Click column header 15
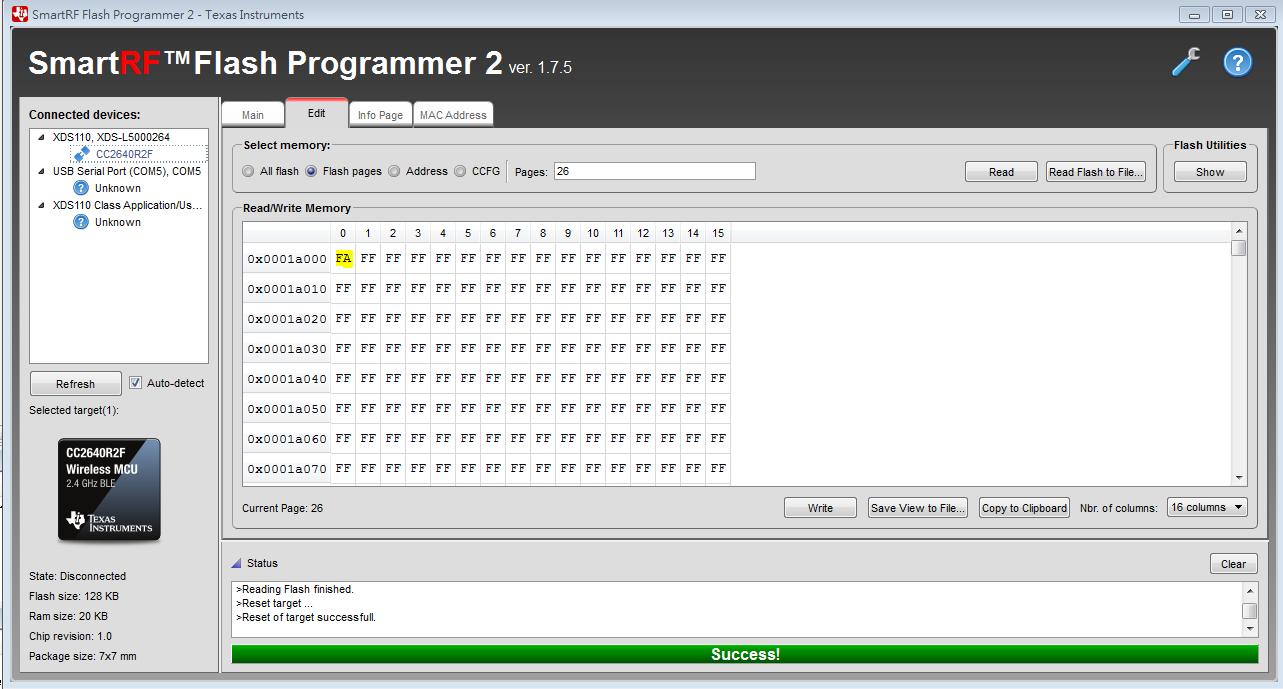This screenshot has height=689, width=1283. tap(718, 233)
